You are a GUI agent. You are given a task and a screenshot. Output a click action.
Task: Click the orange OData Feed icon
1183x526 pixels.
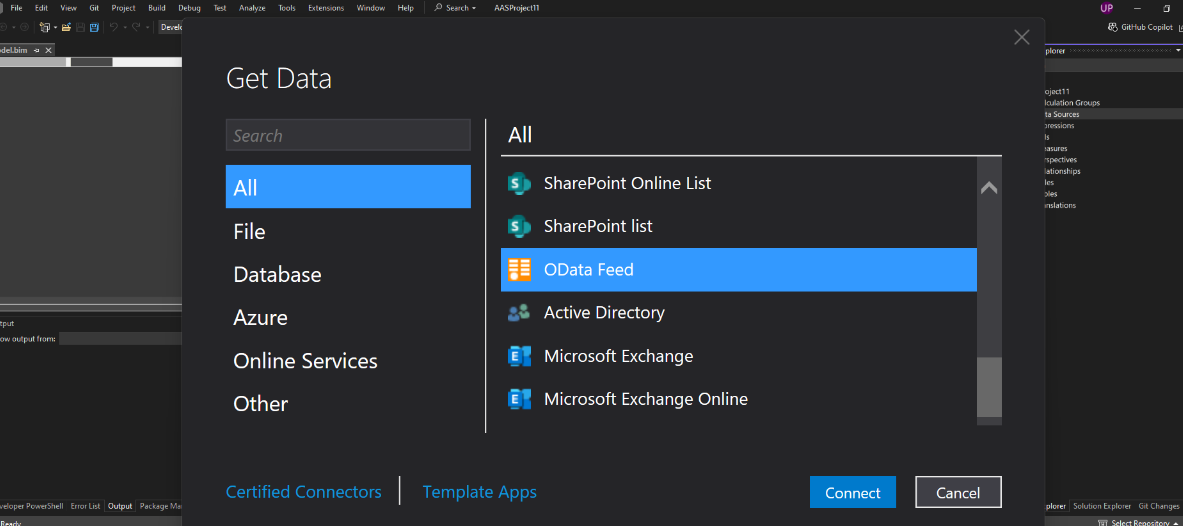tap(519, 269)
